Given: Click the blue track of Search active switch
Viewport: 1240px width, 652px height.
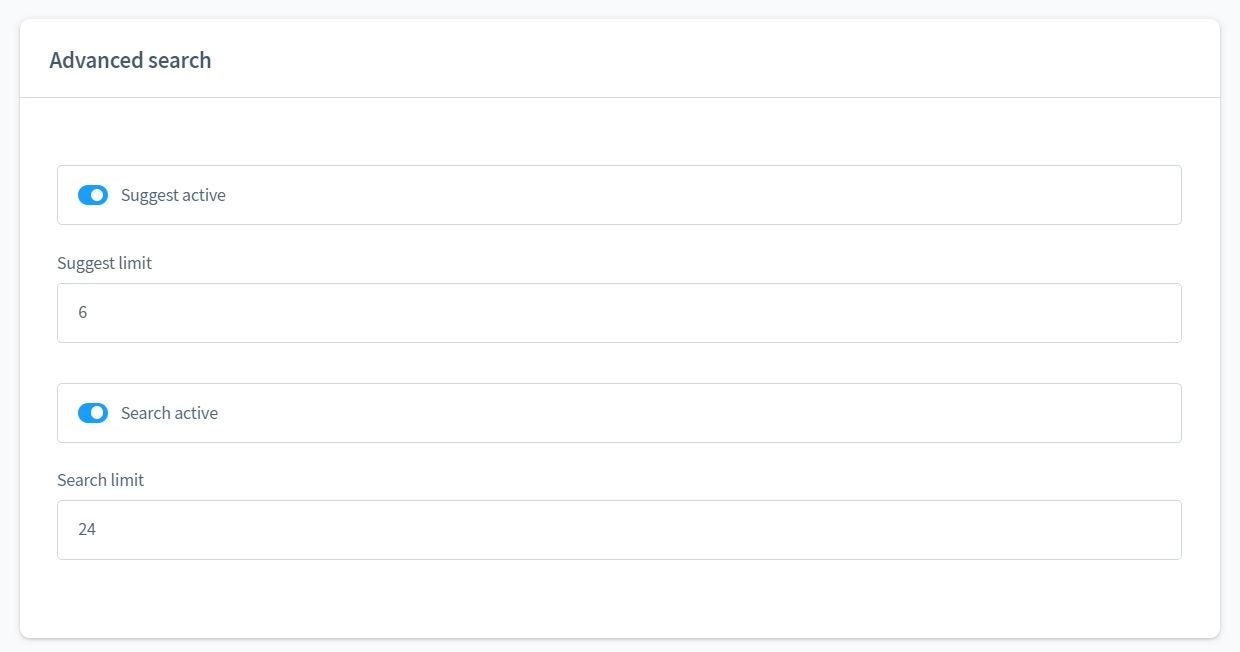Looking at the screenshot, I should click(x=84, y=413).
